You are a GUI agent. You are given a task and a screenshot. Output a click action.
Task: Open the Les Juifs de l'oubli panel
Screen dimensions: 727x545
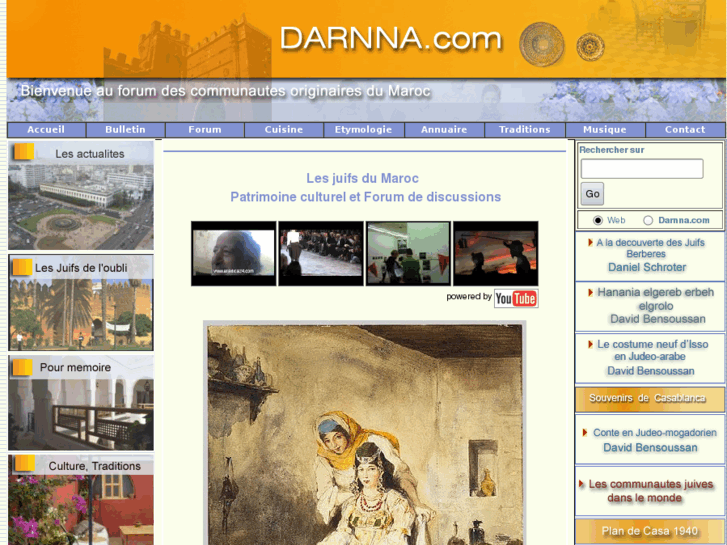click(81, 302)
